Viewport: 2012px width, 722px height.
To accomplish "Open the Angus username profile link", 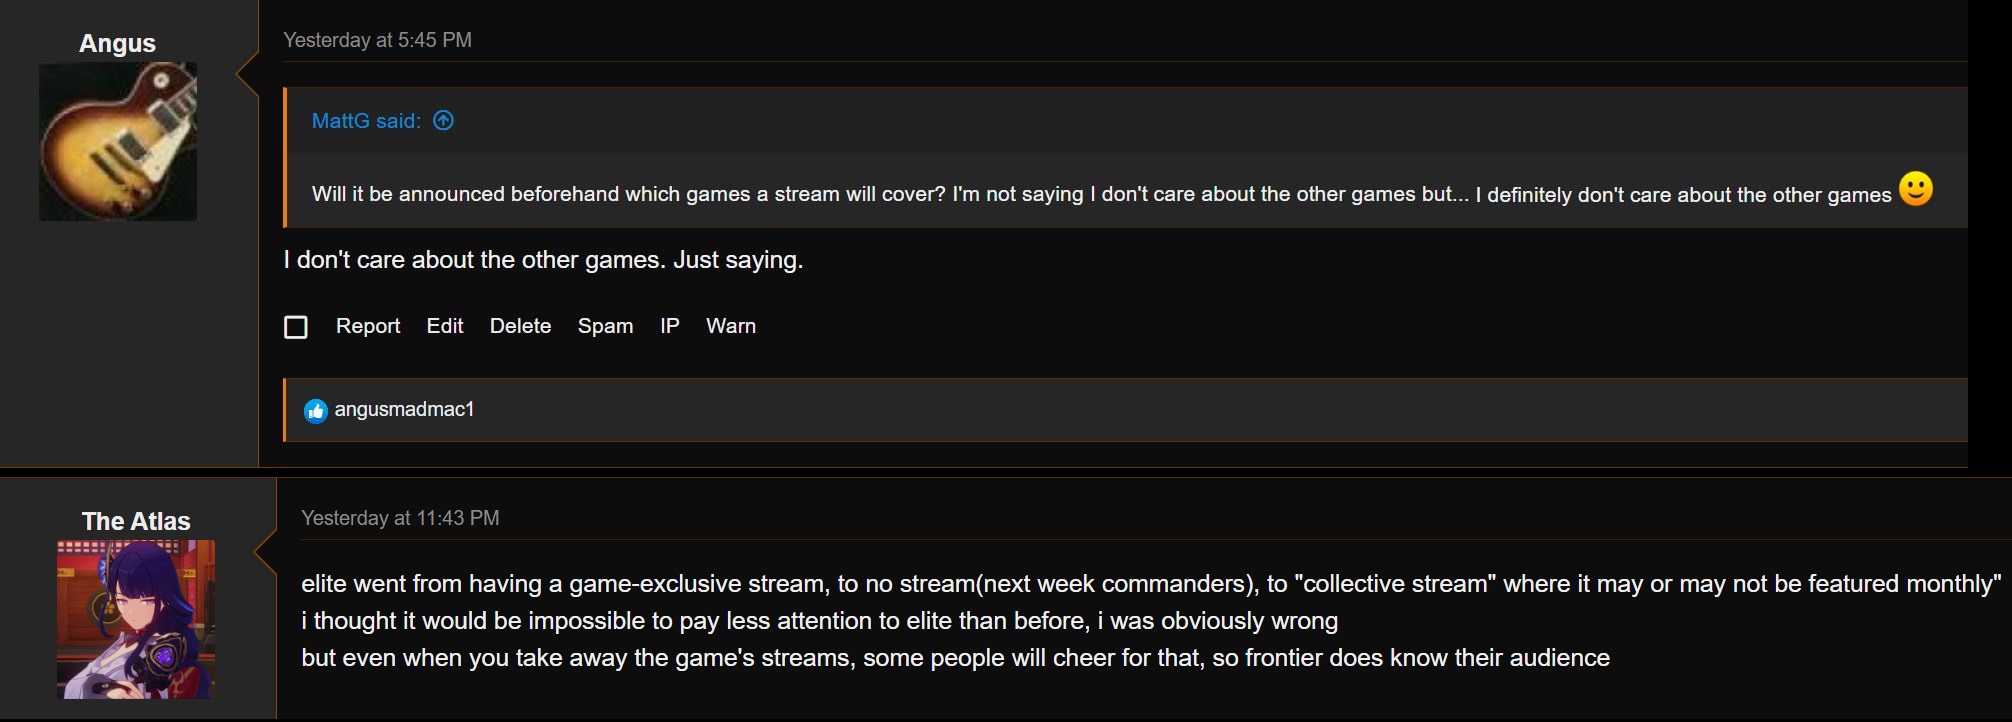I will (118, 43).
